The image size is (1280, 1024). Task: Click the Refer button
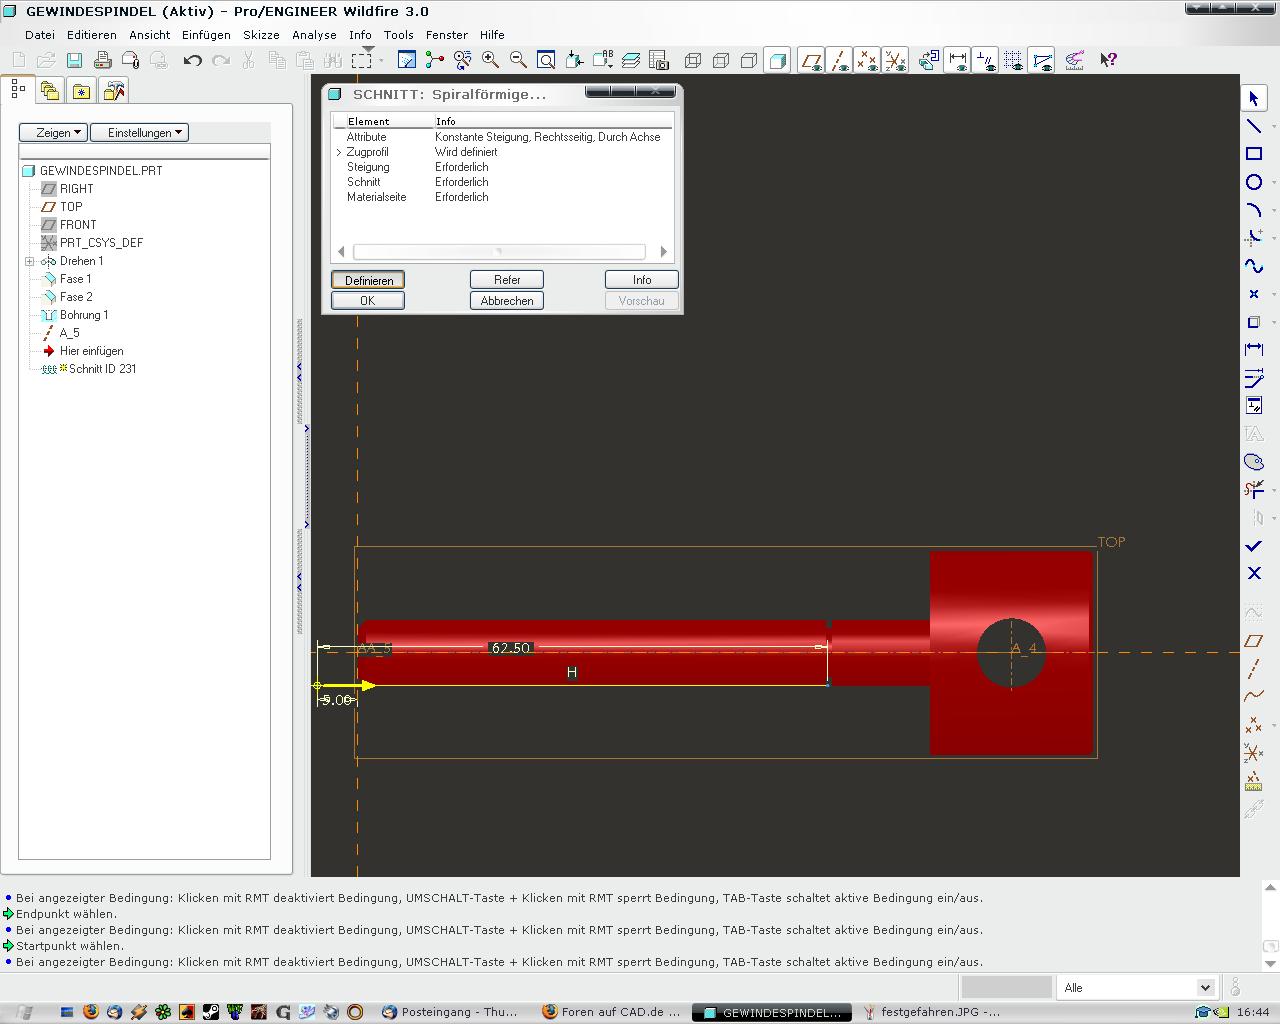pos(507,280)
